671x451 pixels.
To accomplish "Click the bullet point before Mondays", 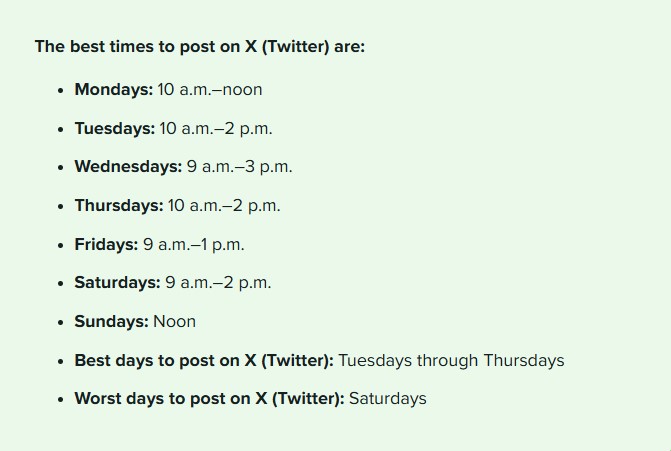I will point(61,90).
